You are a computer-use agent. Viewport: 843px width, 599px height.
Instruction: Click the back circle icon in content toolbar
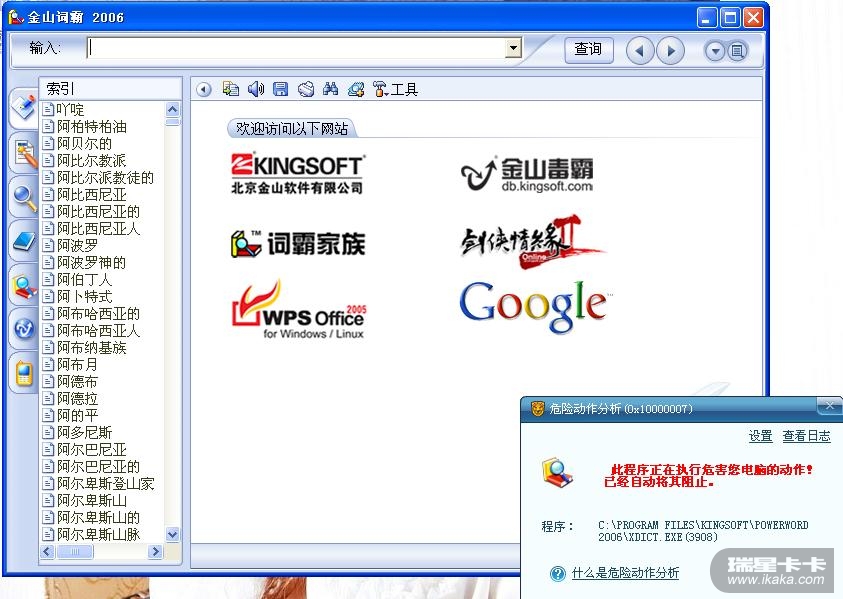coord(204,89)
